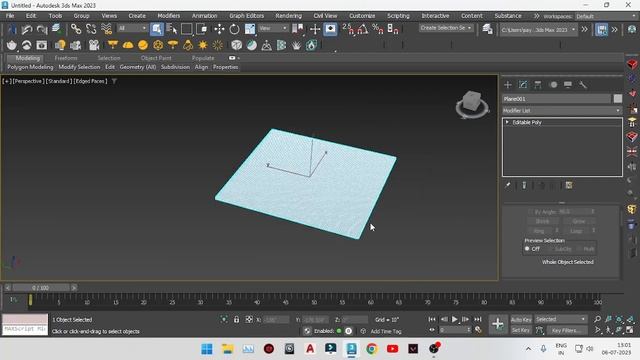640x360 pixels.
Task: Open the Hierarchy tab in command panel
Action: [538, 84]
